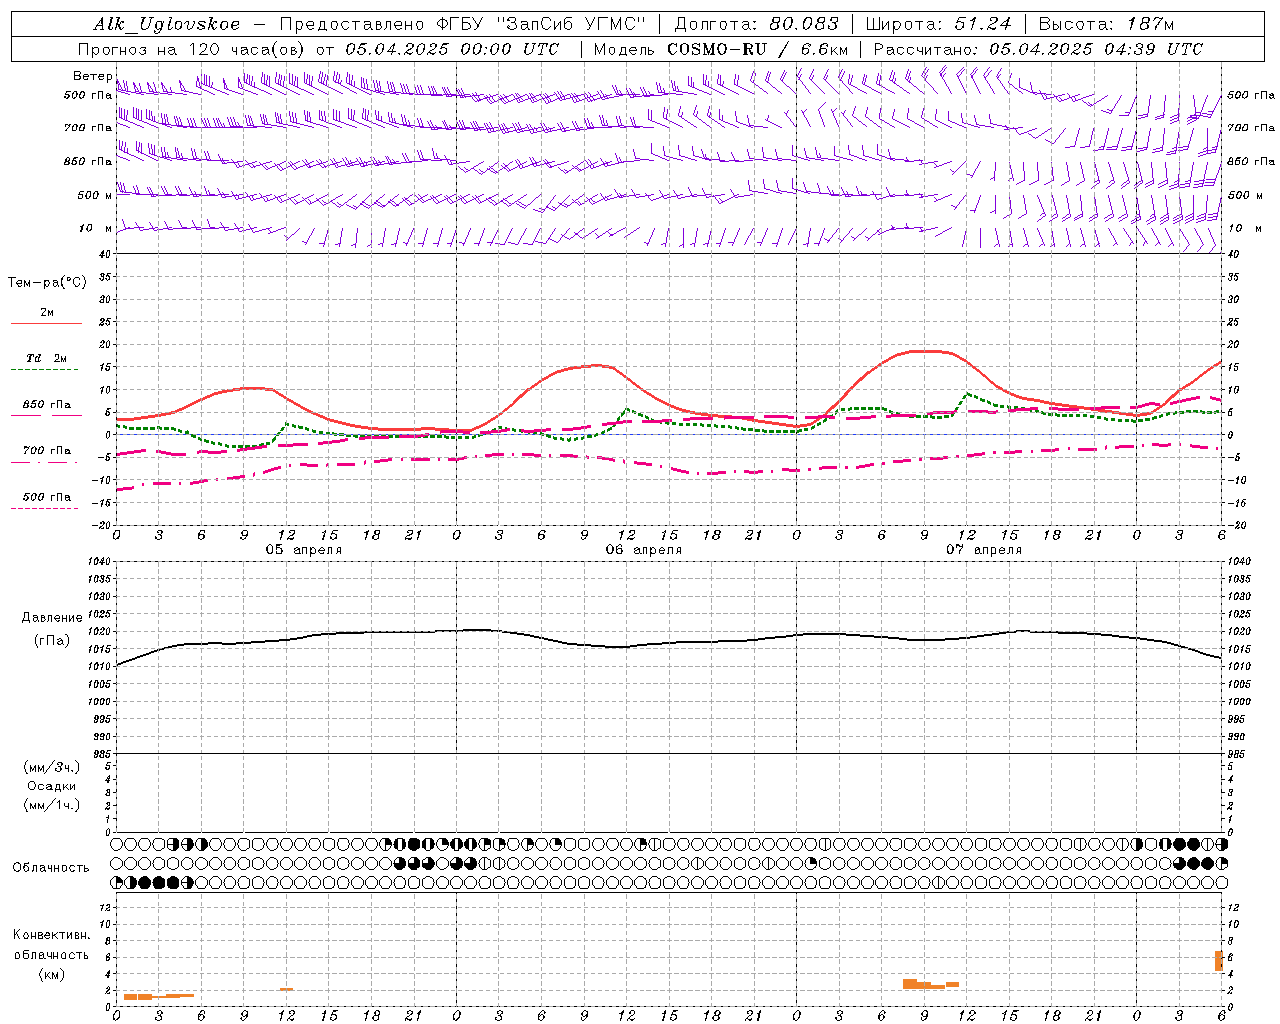The image size is (1280, 1024).
Task: Click the 06 апреля date label
Action: (x=643, y=550)
